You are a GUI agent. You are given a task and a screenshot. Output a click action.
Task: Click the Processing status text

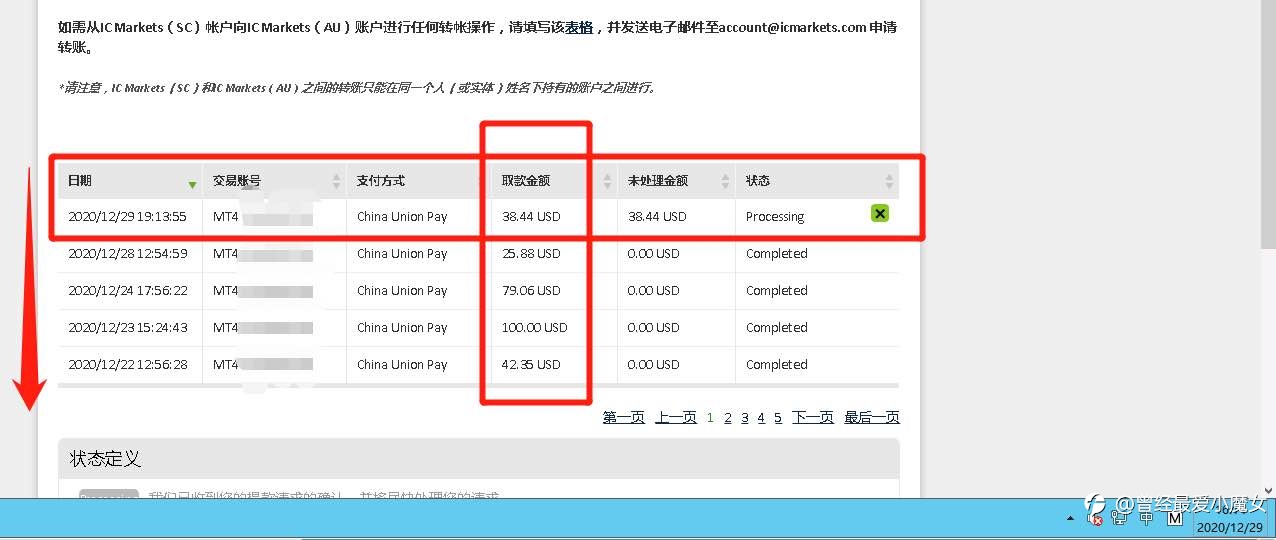[775, 217]
